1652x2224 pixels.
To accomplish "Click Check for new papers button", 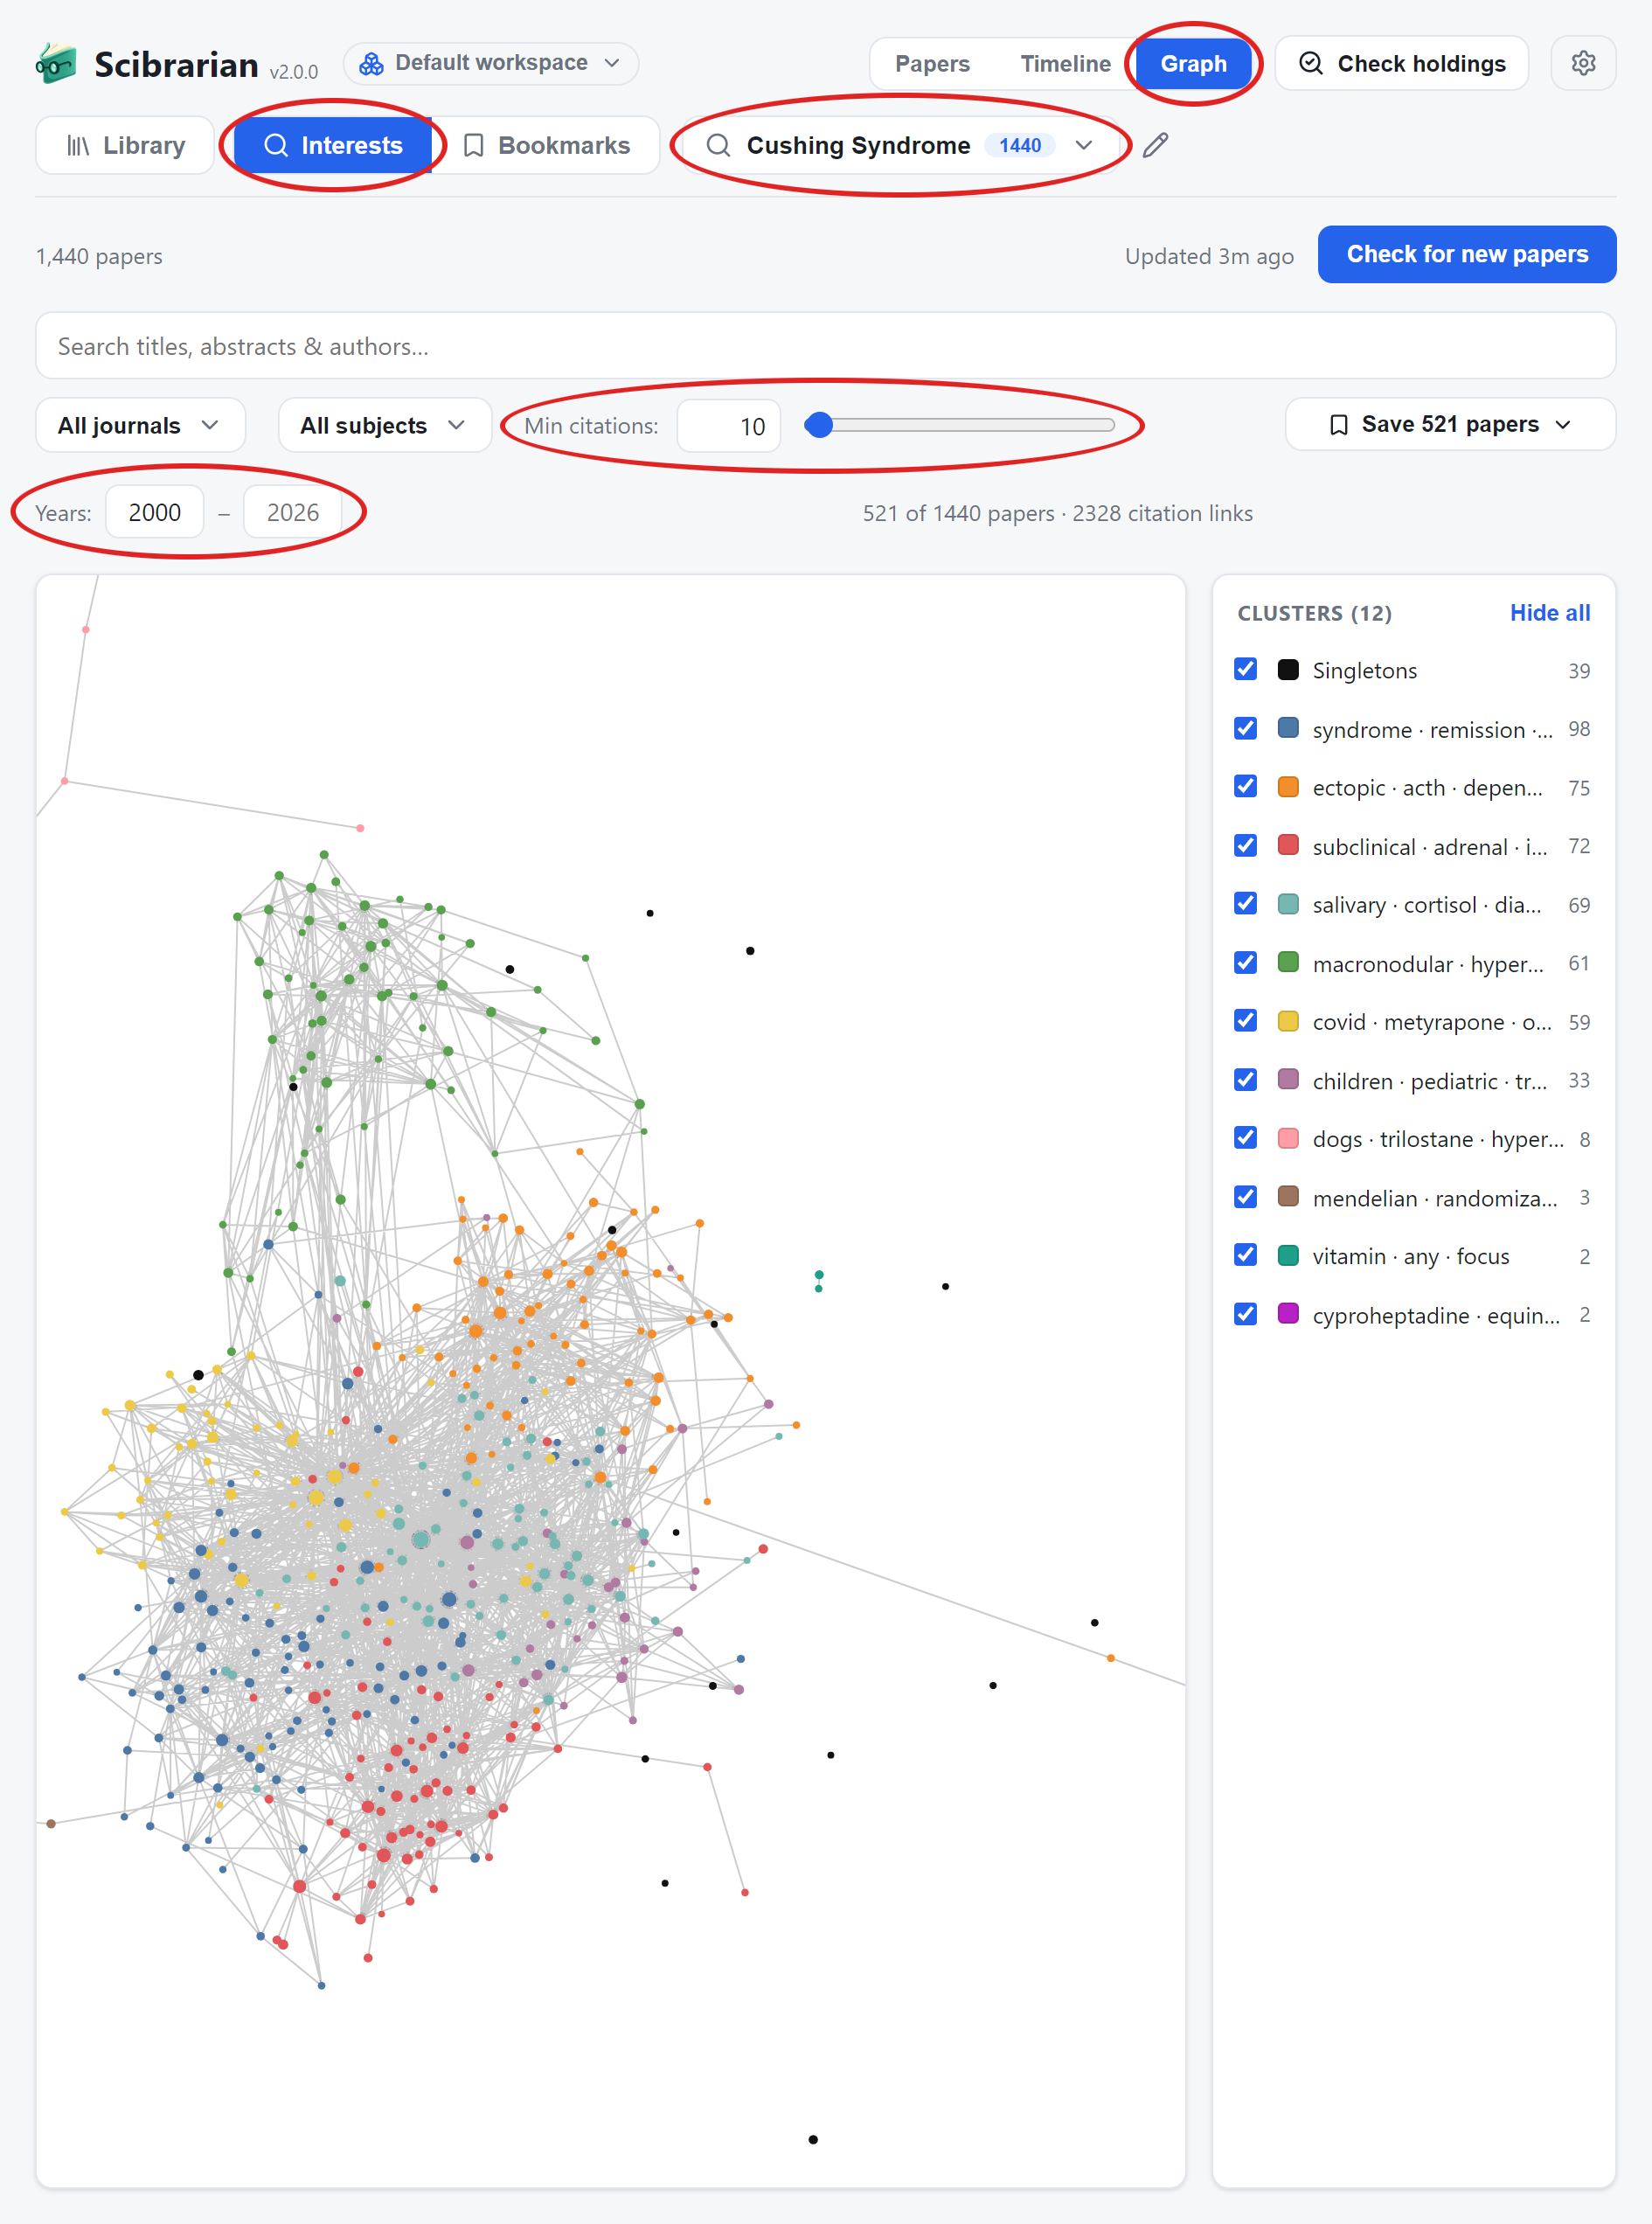I will click(1467, 254).
